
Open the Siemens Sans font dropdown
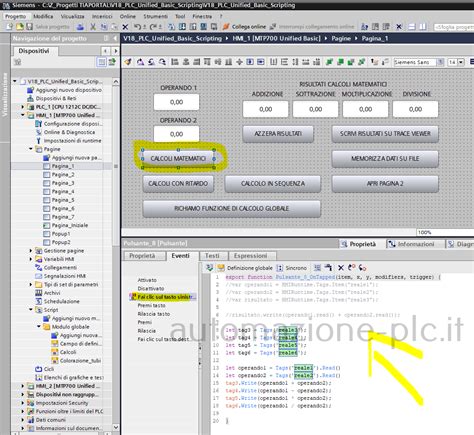click(x=440, y=62)
